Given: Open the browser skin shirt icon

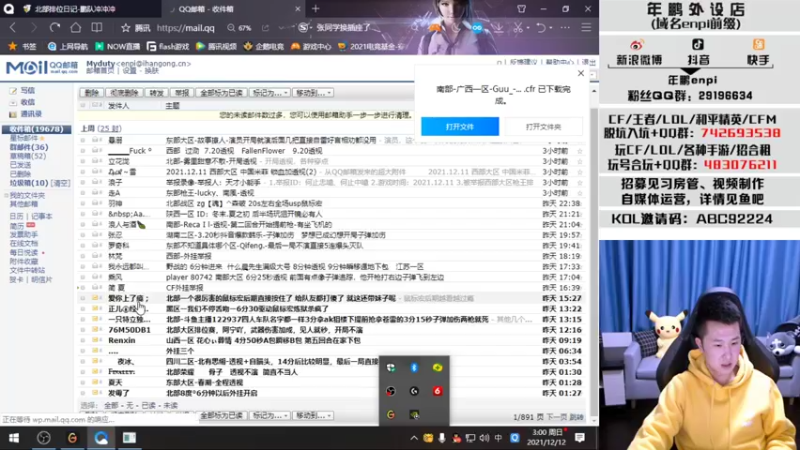Looking at the screenshot, I should coord(521,9).
